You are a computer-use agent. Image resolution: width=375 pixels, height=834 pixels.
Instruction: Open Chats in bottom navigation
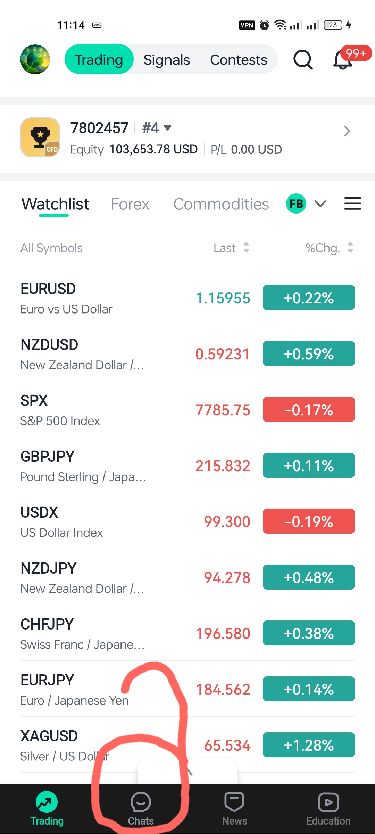[140, 809]
